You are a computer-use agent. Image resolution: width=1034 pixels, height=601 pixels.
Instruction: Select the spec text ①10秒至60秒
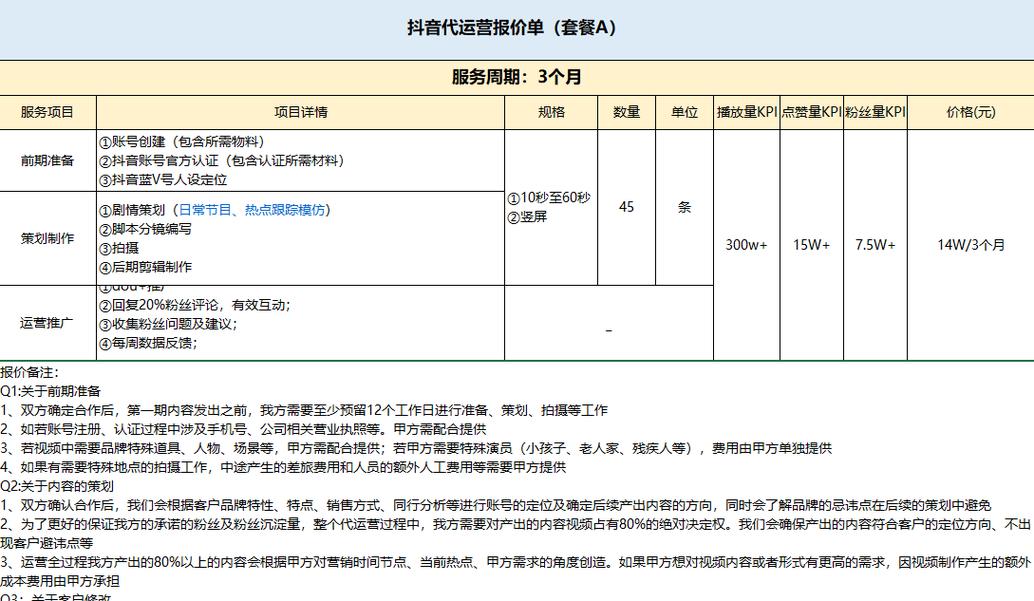[549, 198]
